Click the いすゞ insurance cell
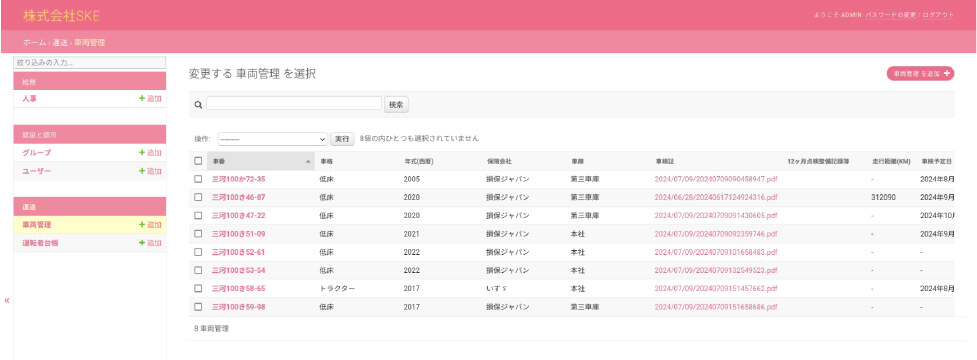 coord(497,288)
